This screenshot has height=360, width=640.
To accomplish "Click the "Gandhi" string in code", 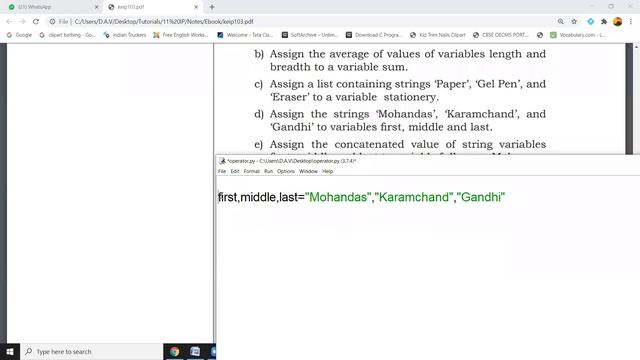I will point(481,197).
